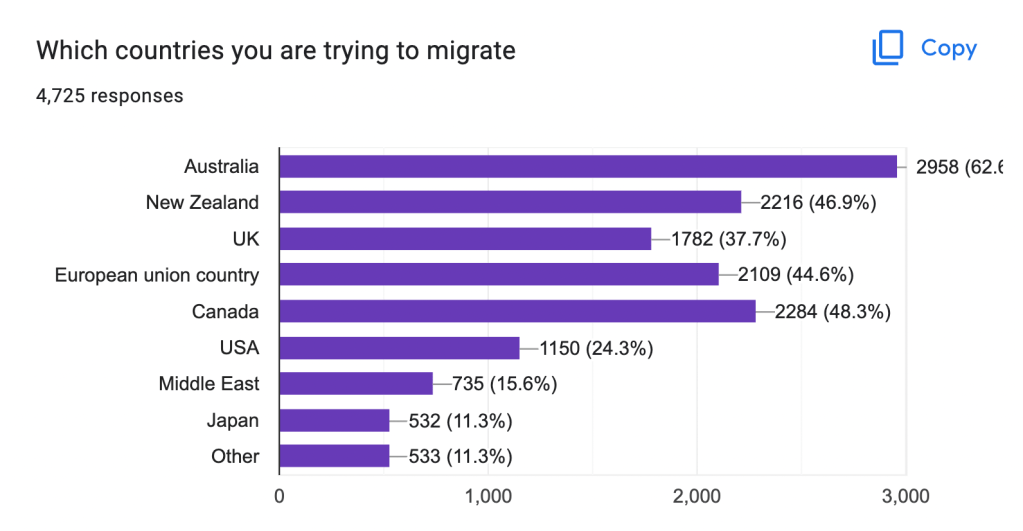Click the 2216 (46.9%) value label
This screenshot has height=531, width=1023.
coord(818,203)
